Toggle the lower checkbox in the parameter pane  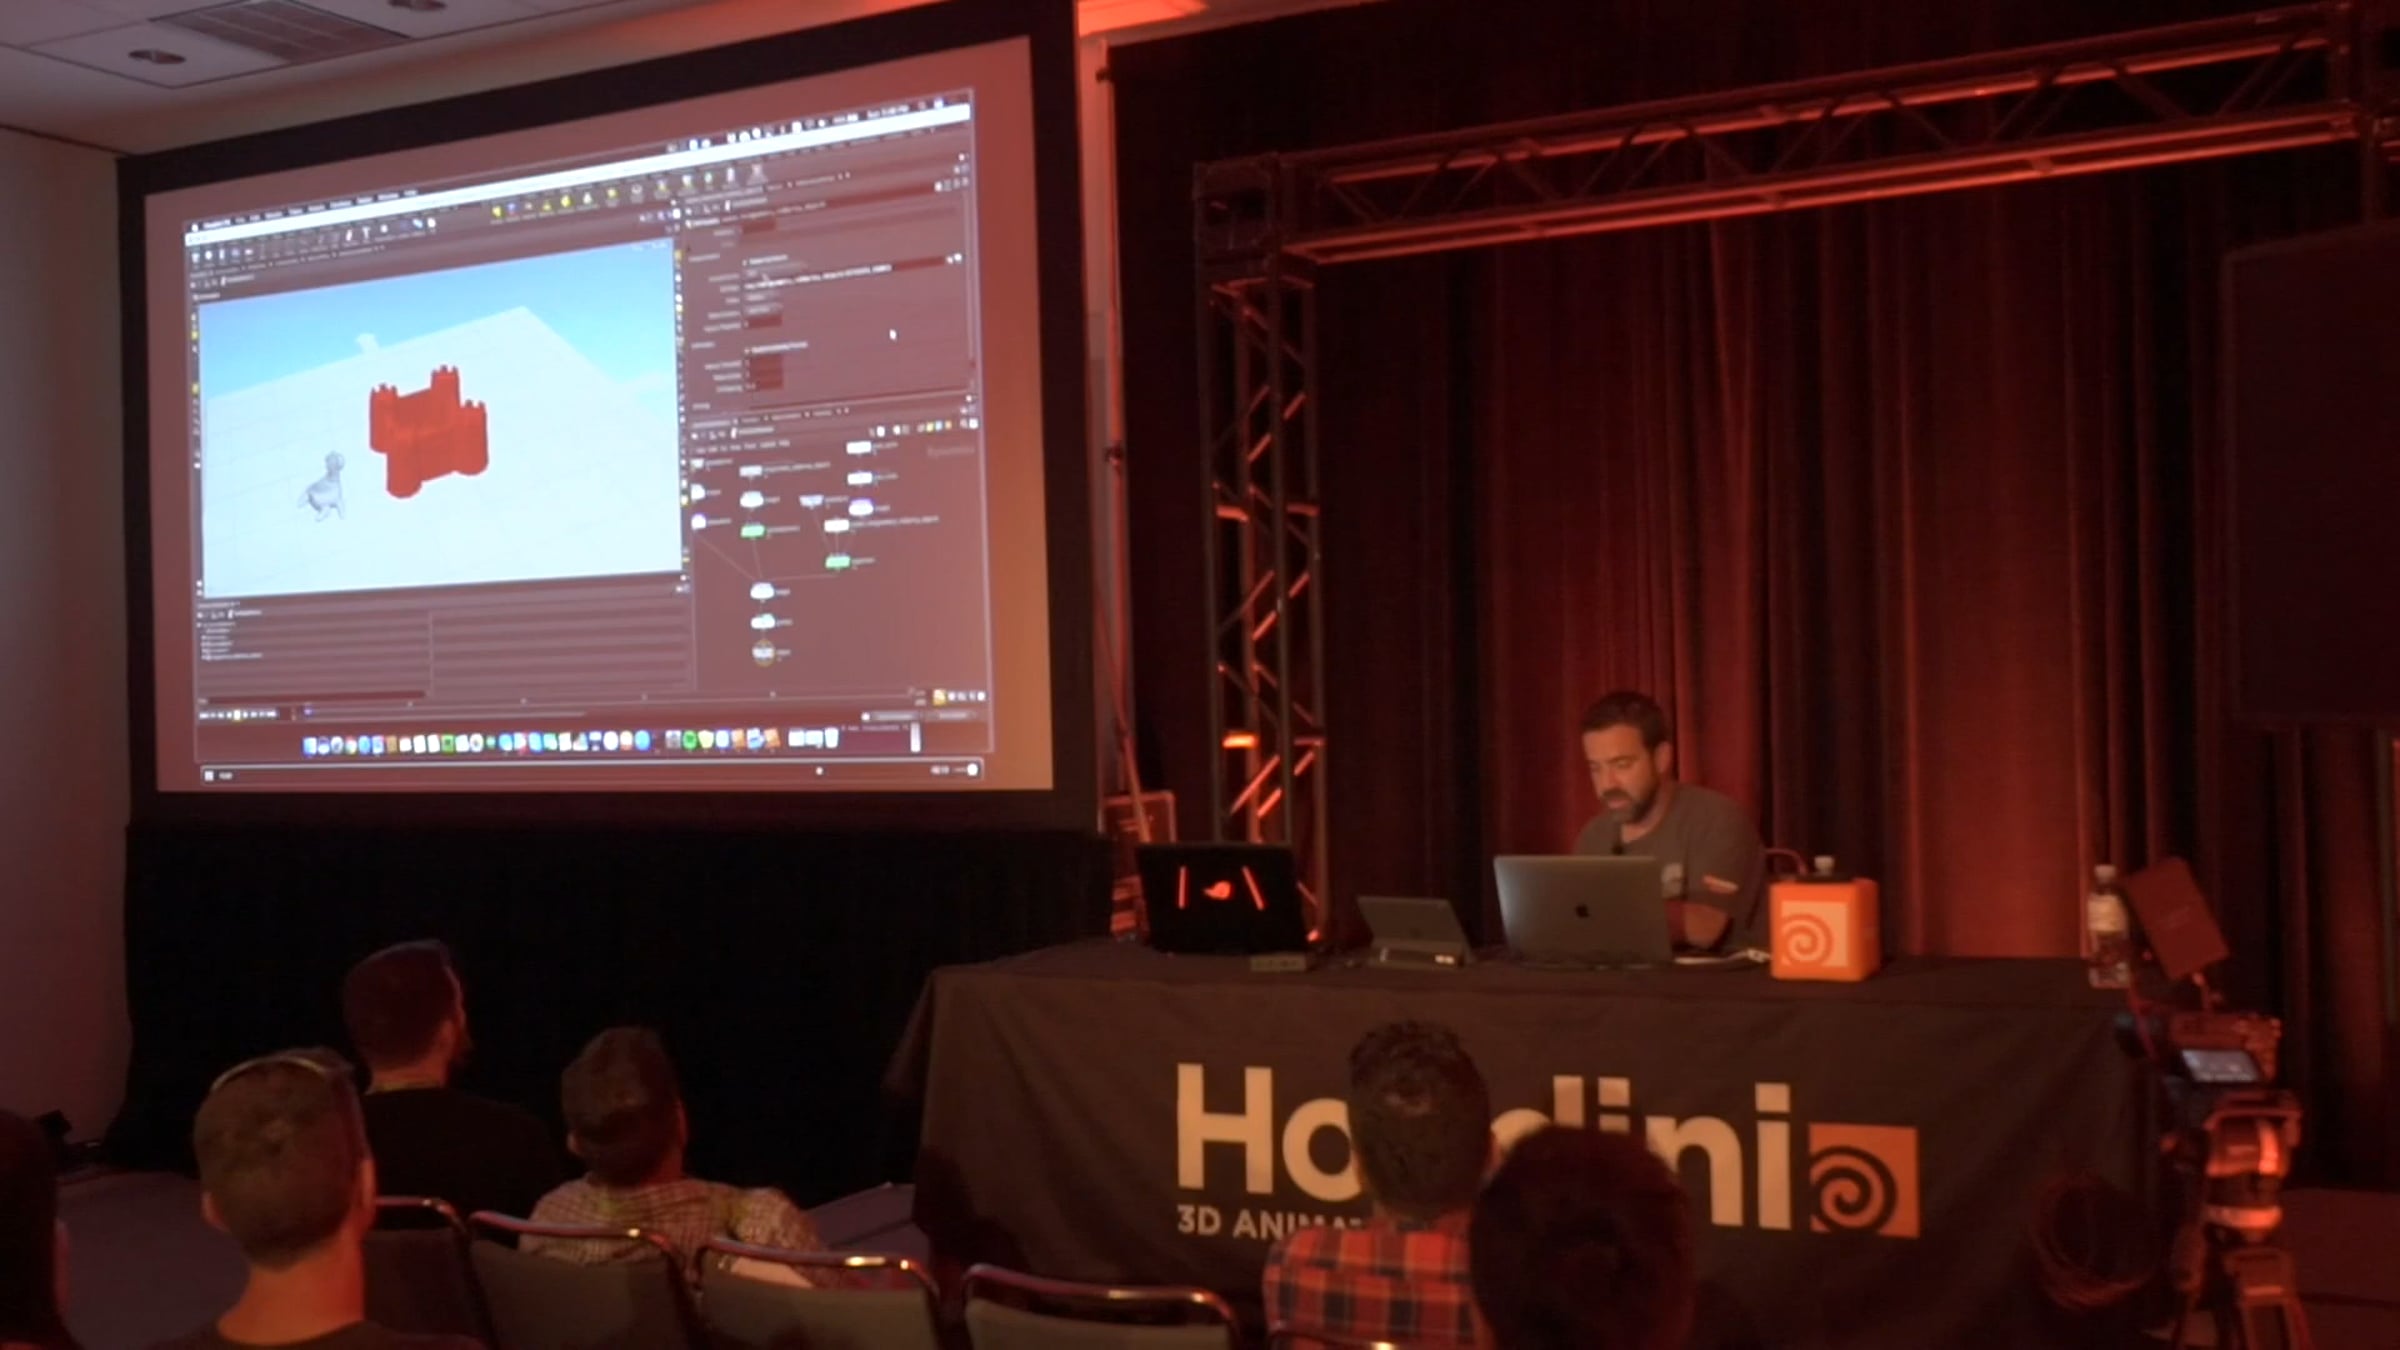coord(747,350)
